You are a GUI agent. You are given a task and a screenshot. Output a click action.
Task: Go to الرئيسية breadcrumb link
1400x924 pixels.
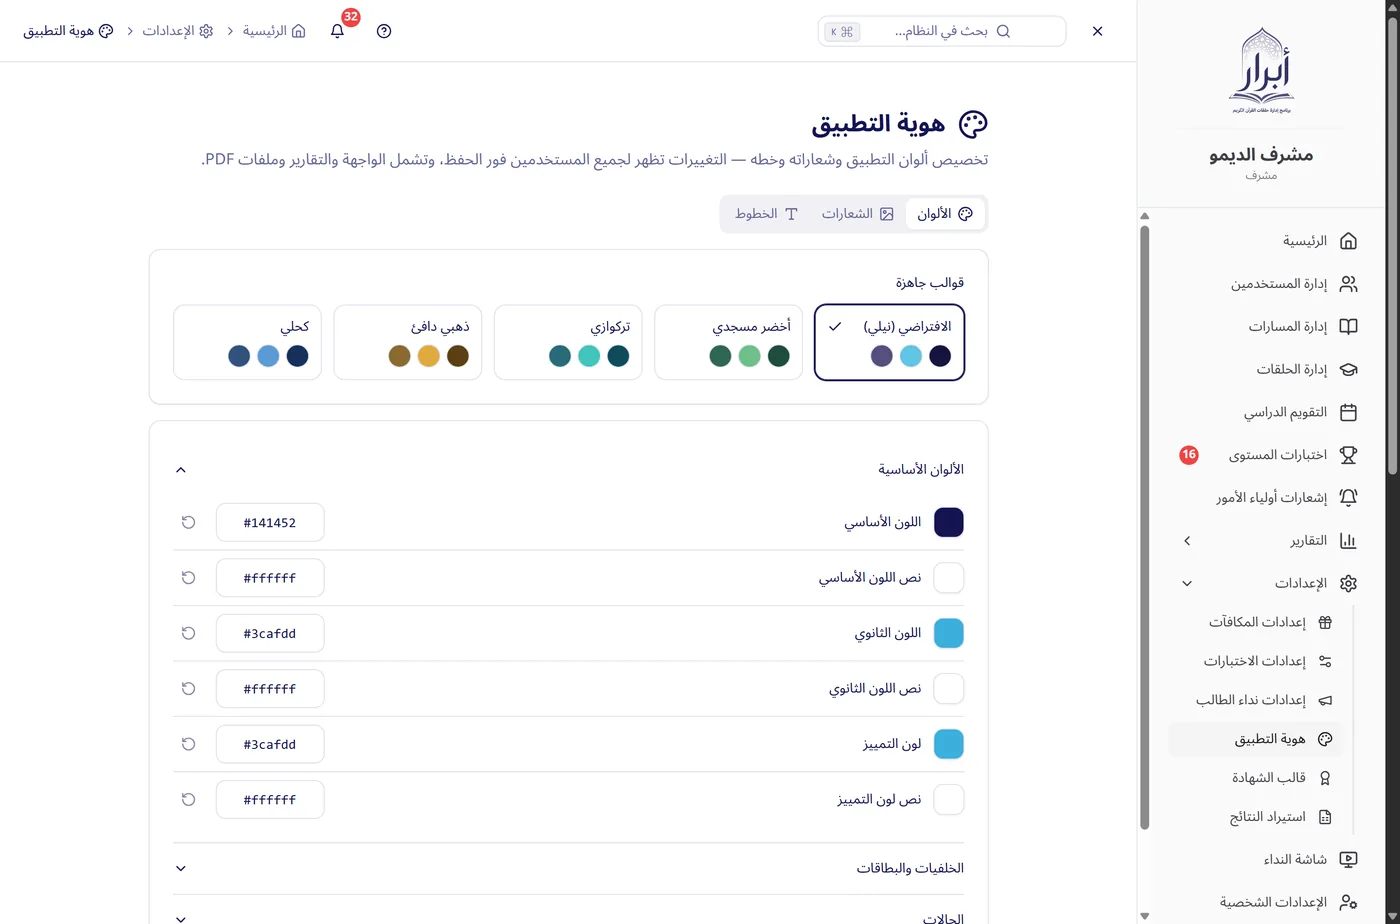point(274,31)
